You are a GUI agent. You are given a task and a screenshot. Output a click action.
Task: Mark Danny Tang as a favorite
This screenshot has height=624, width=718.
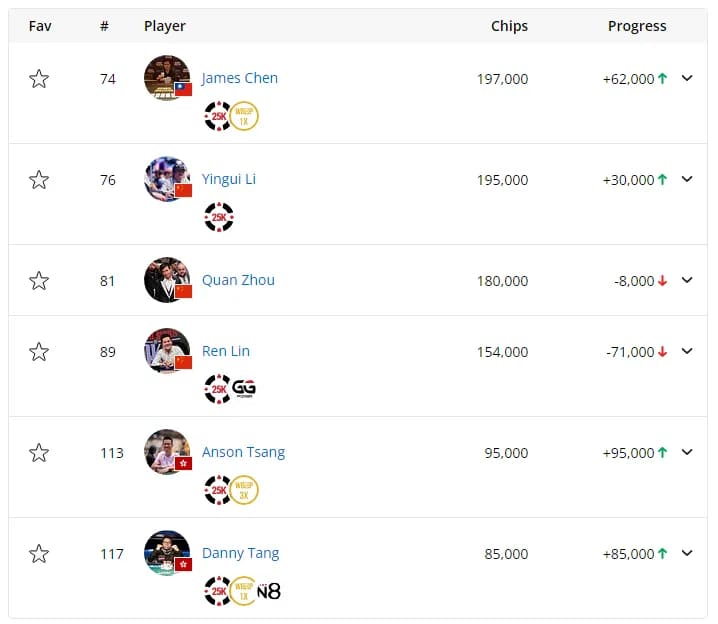pos(39,553)
